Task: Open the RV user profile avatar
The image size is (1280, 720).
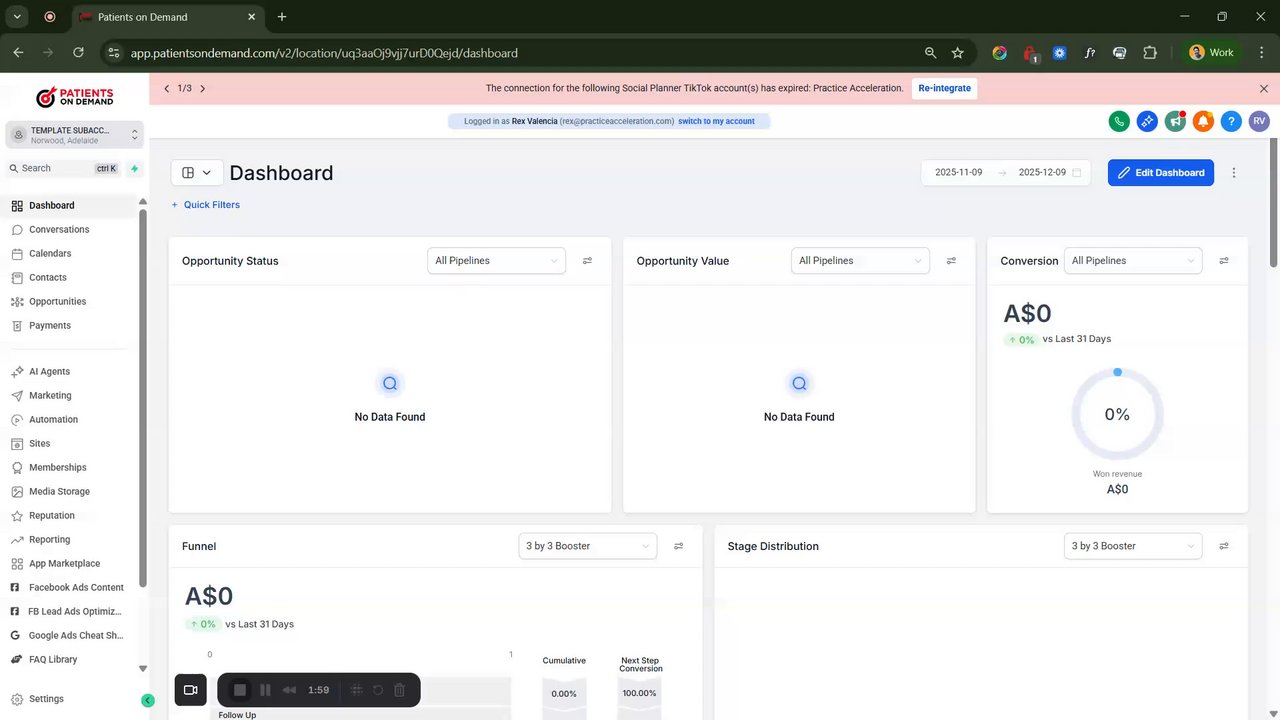Action: [1259, 121]
